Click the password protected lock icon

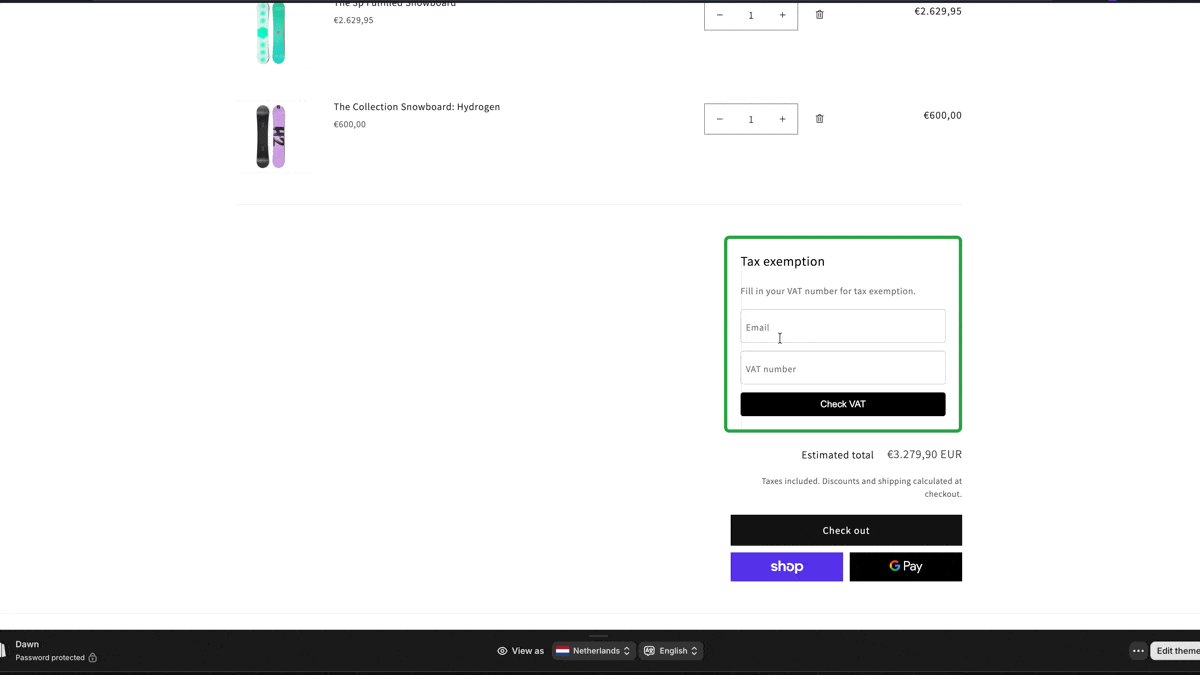[x=93, y=658]
